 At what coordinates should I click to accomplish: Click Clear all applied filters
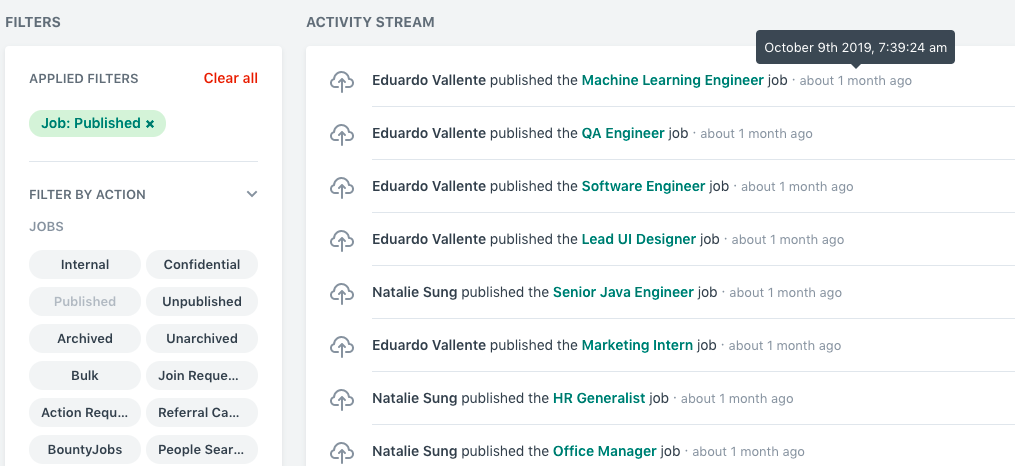pos(230,78)
